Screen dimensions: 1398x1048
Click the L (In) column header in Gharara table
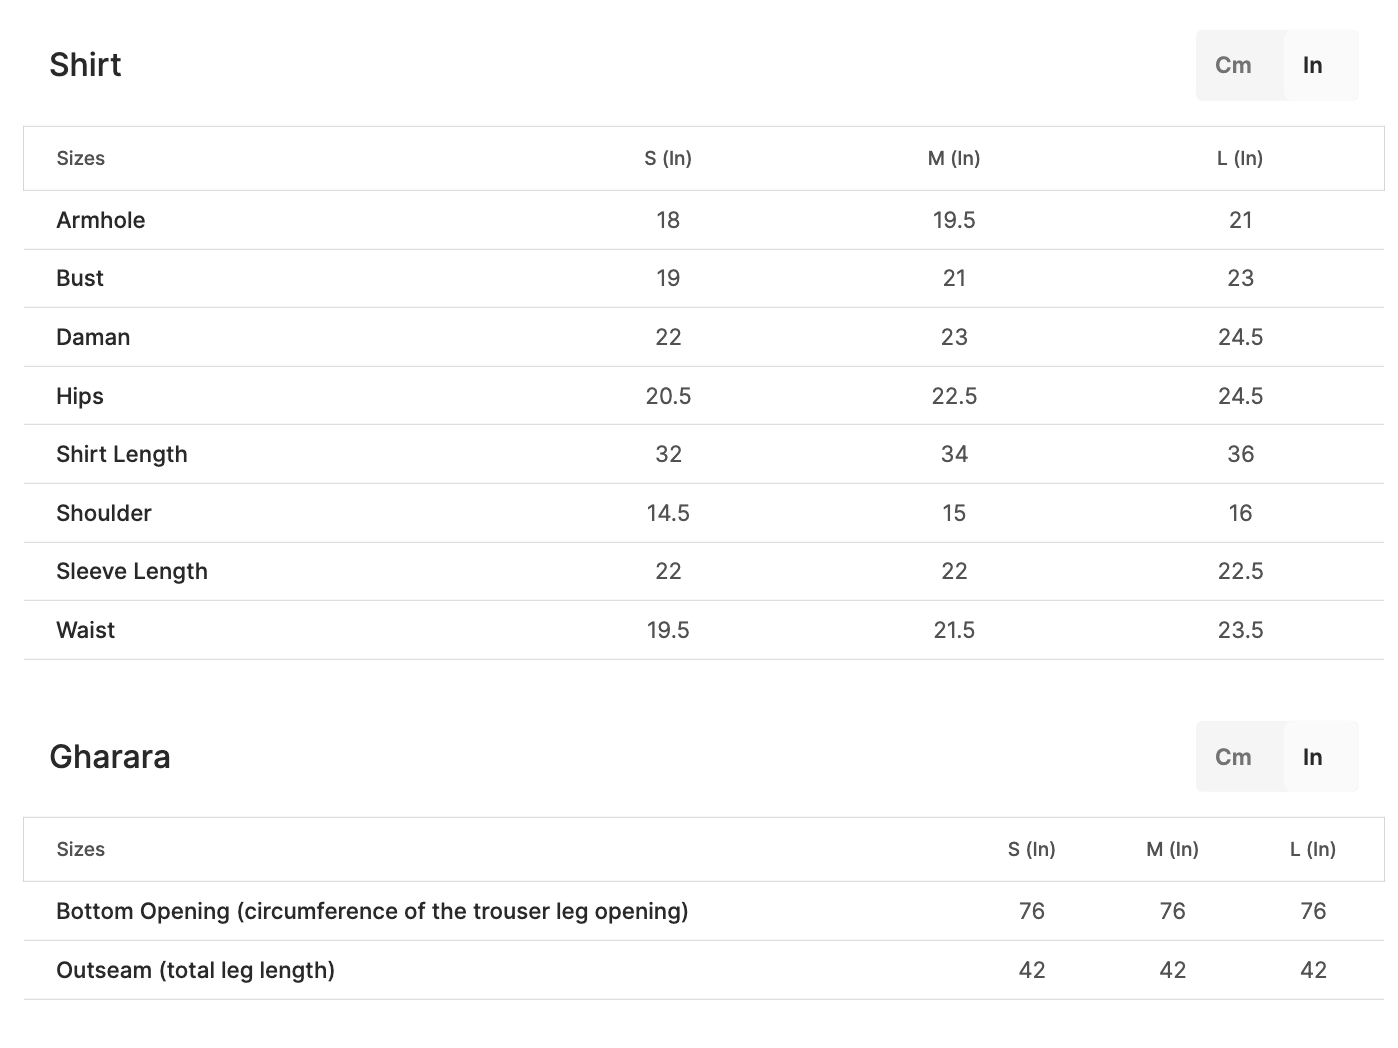pos(1313,849)
